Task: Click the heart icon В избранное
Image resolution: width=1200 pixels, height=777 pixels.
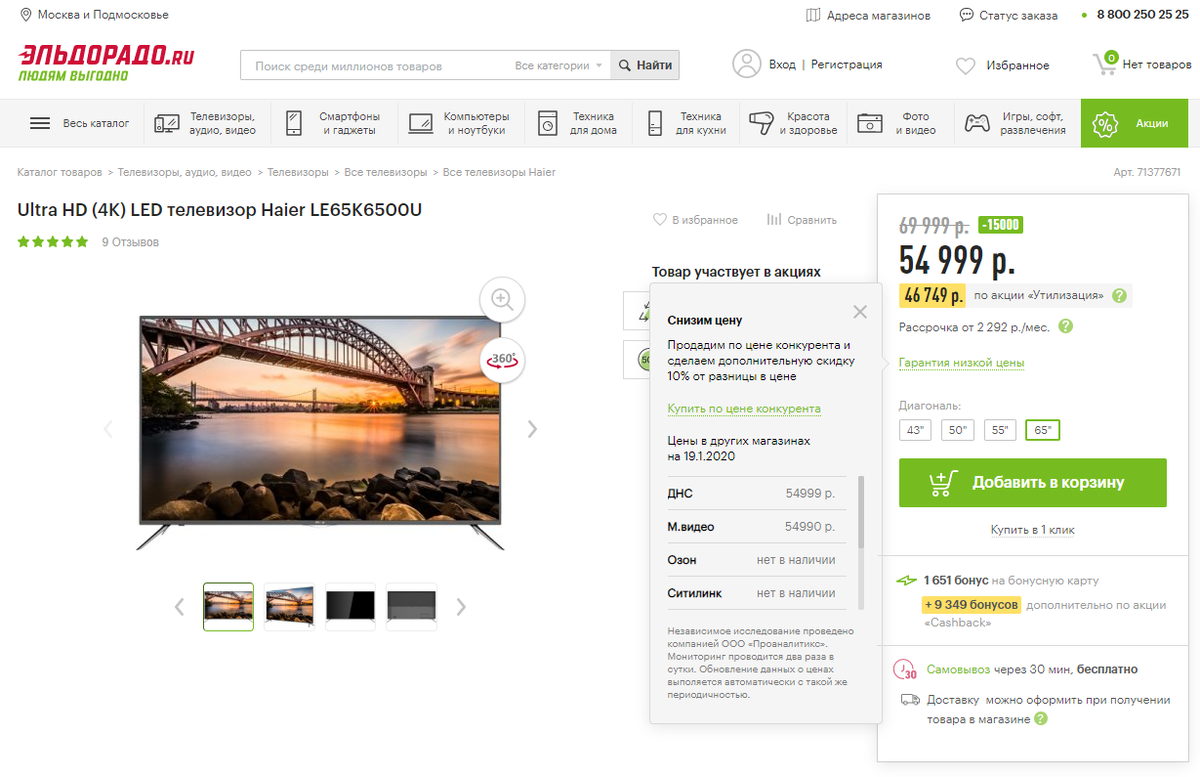Action: [659, 219]
